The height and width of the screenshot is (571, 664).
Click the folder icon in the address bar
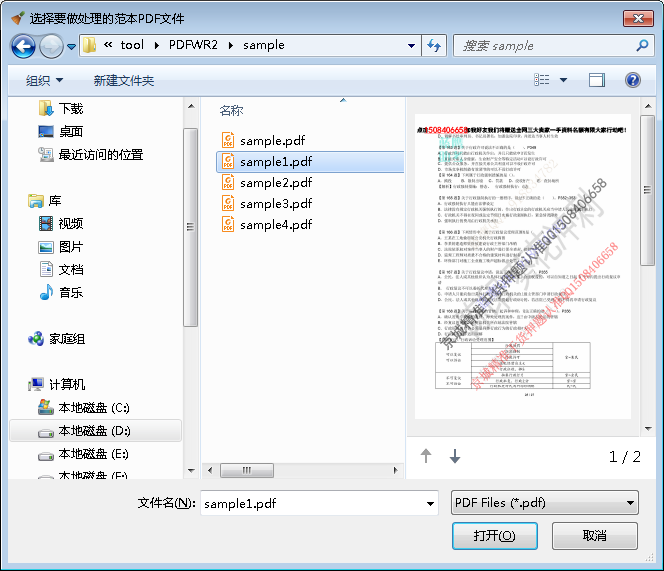[89, 45]
